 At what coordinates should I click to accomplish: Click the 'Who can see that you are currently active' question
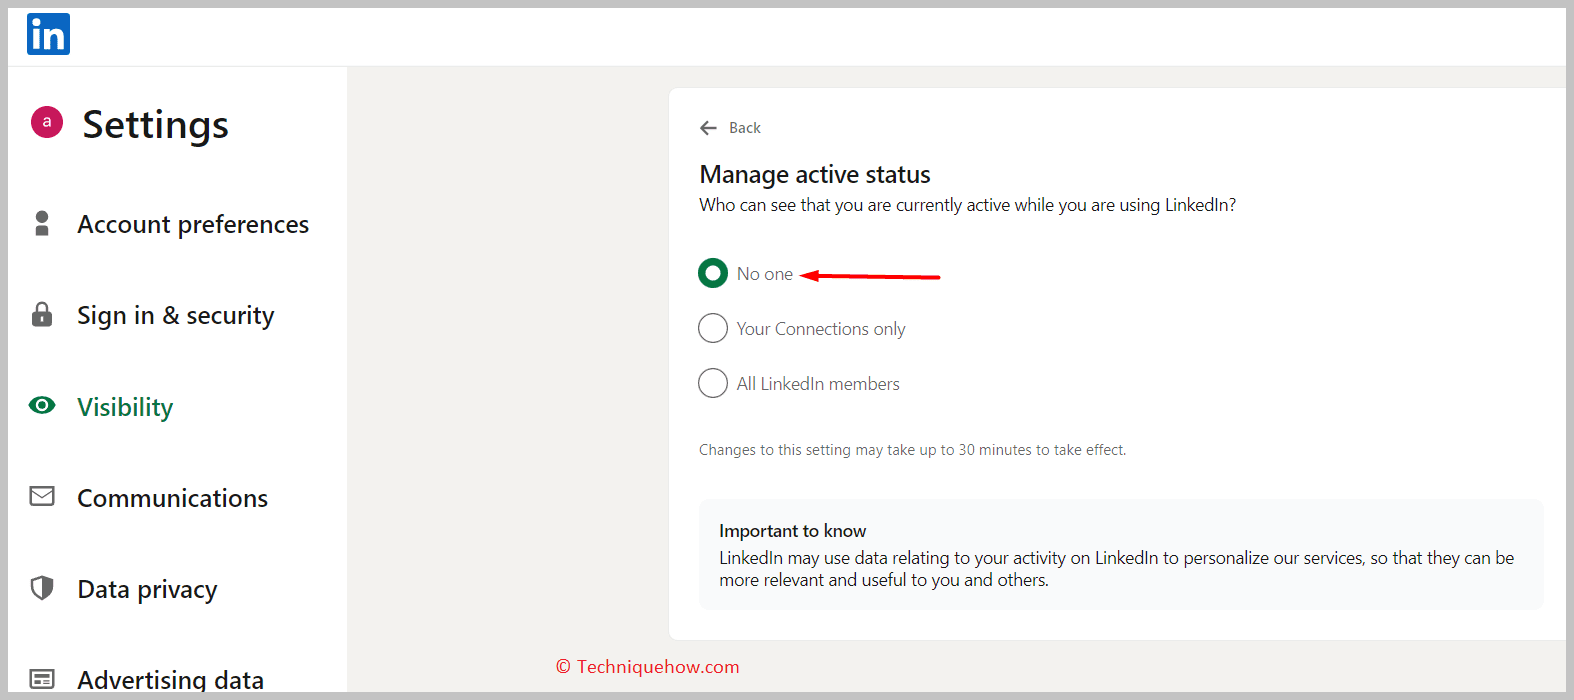968,205
